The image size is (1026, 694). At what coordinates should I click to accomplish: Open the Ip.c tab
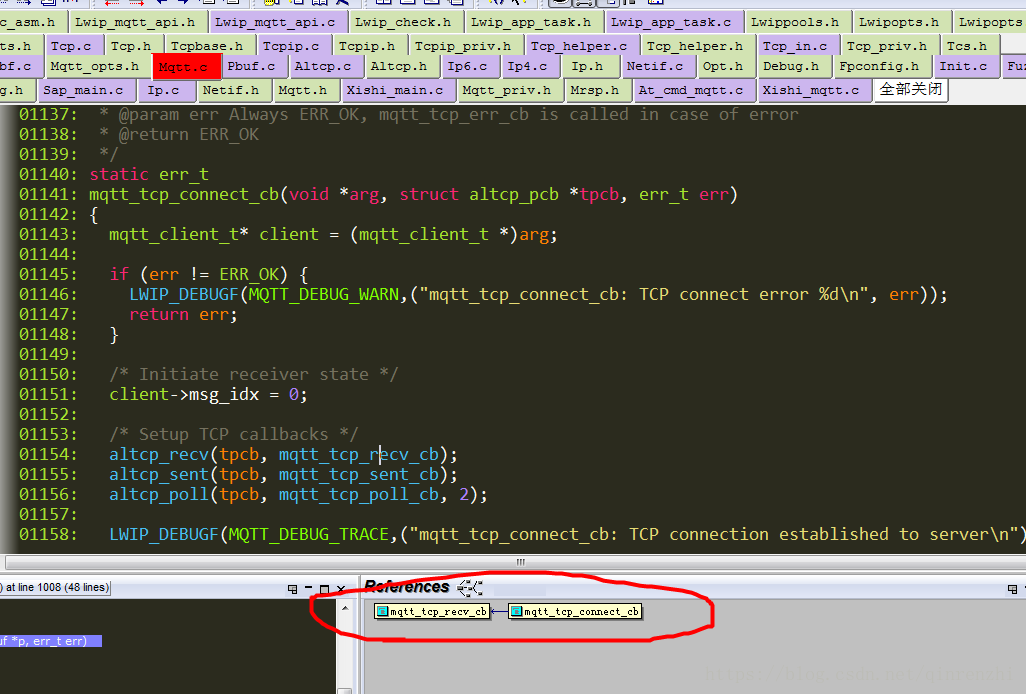pyautogui.click(x=166, y=90)
